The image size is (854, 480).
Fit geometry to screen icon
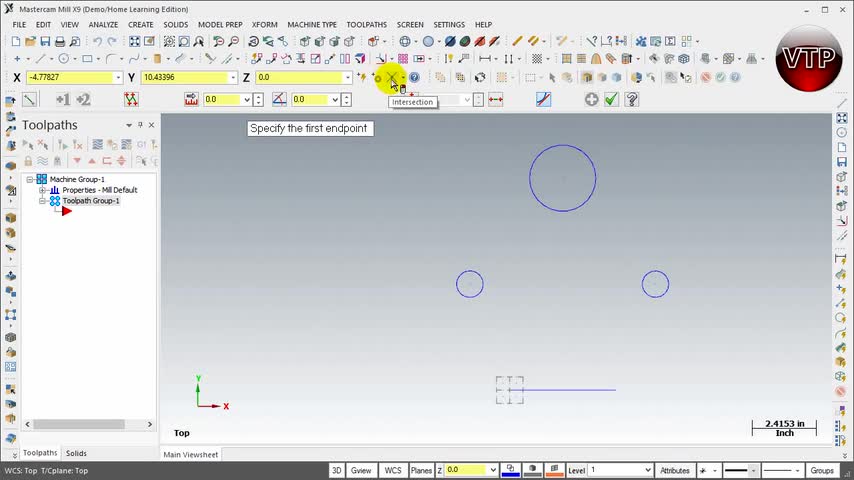point(135,41)
